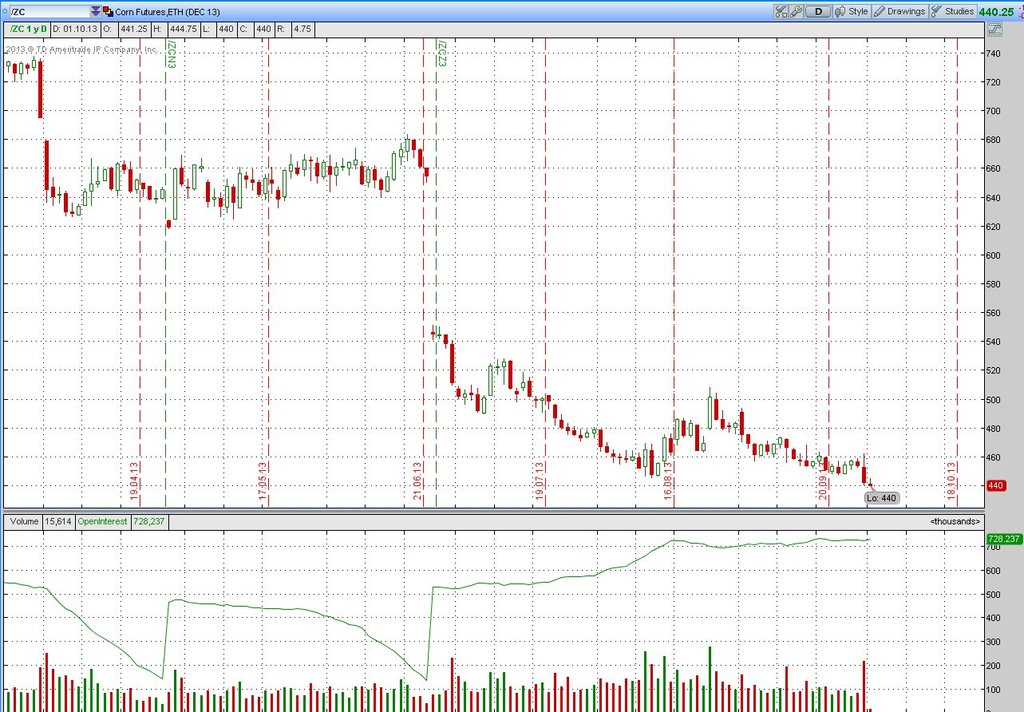Click the open interest value 728,237

149,521
